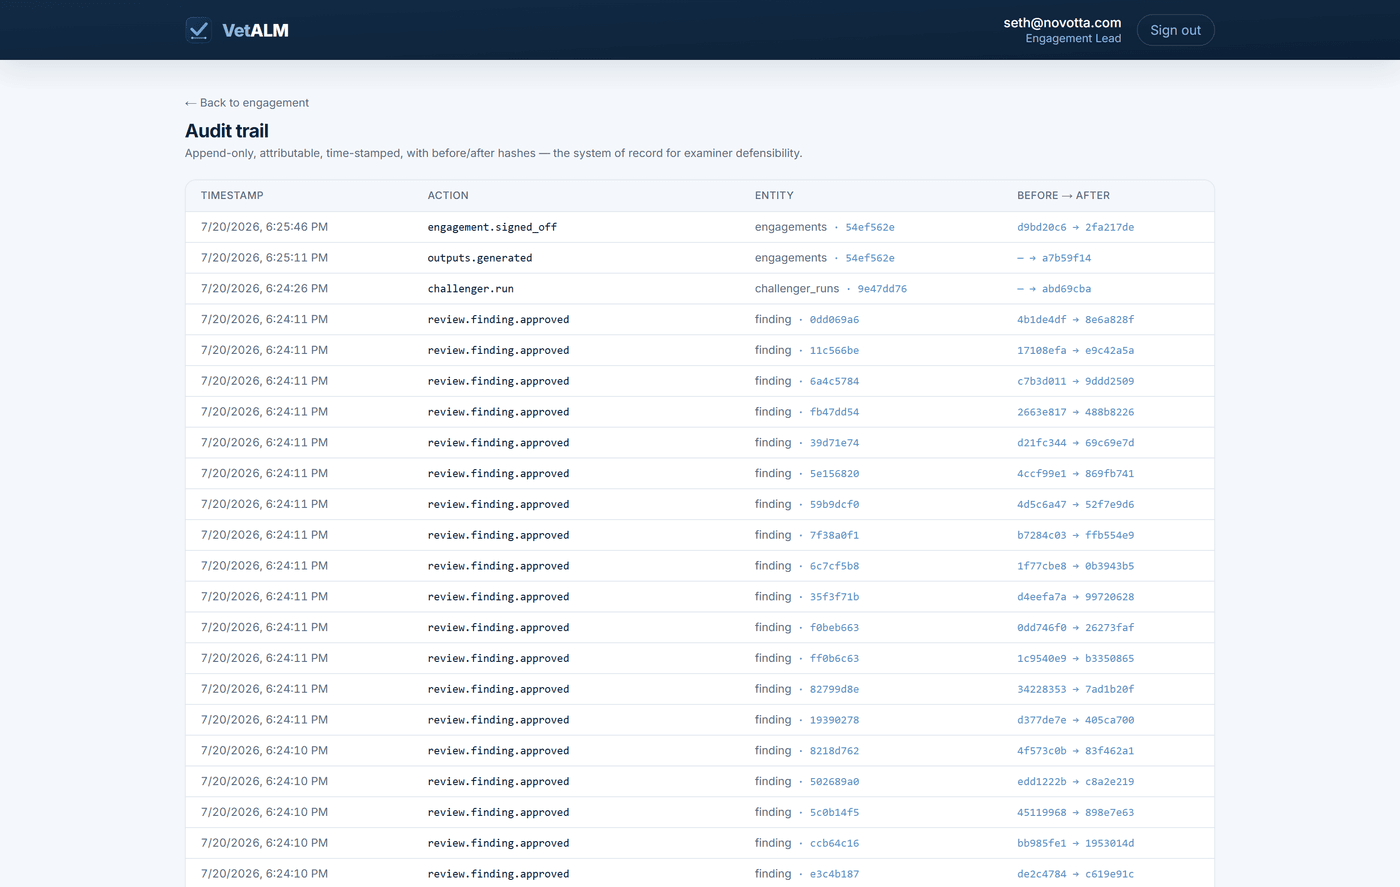Screen dimensions: 1400x887
Task: Select the engagement.signed_off action row
Action: pyautogui.click(x=700, y=227)
